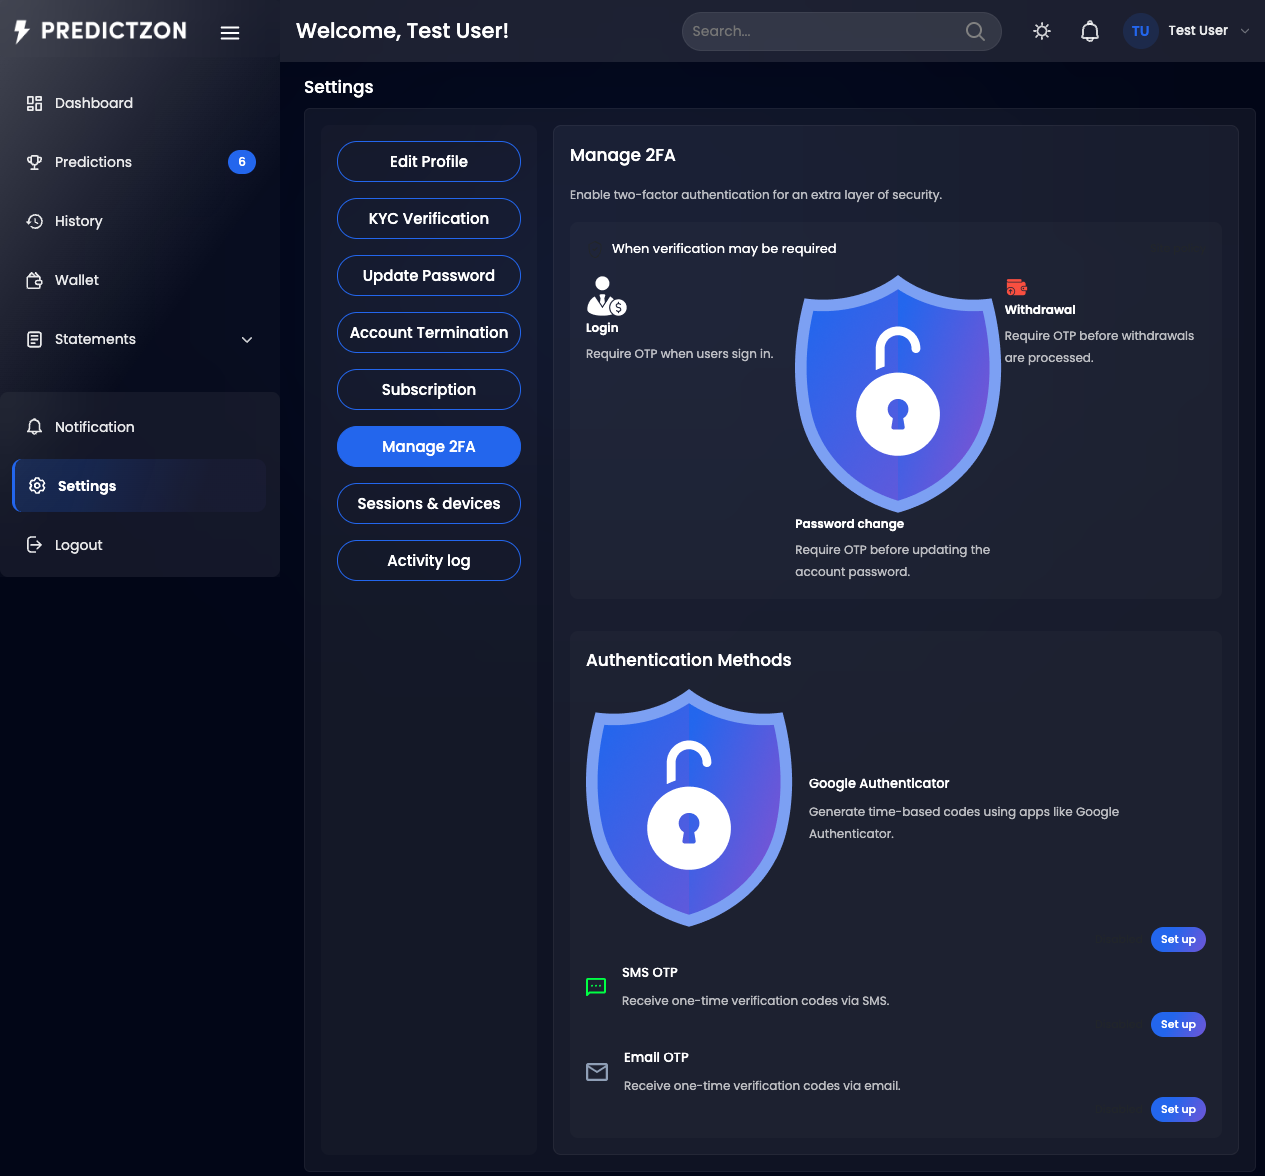Viewport: 1265px width, 1176px height.
Task: Click the Predictions trophy icon
Action: point(34,162)
